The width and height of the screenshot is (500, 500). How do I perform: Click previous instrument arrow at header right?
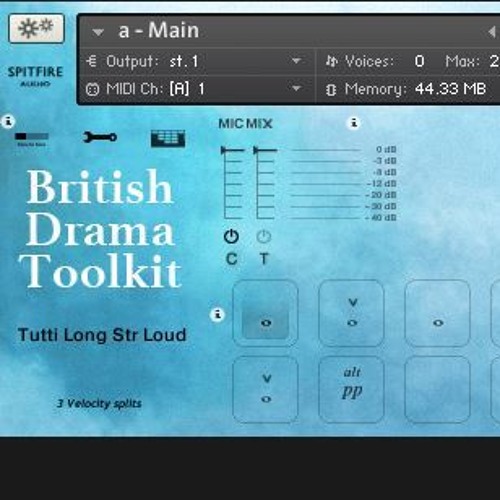pyautogui.click(x=491, y=32)
